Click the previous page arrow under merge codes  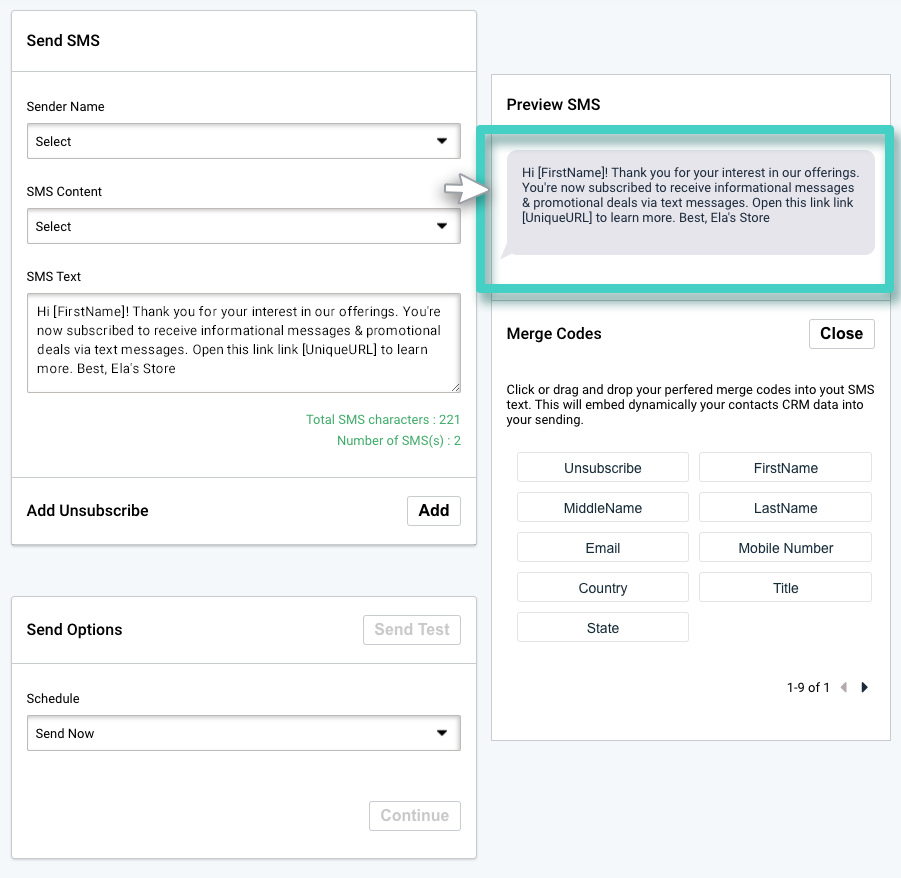(843, 687)
